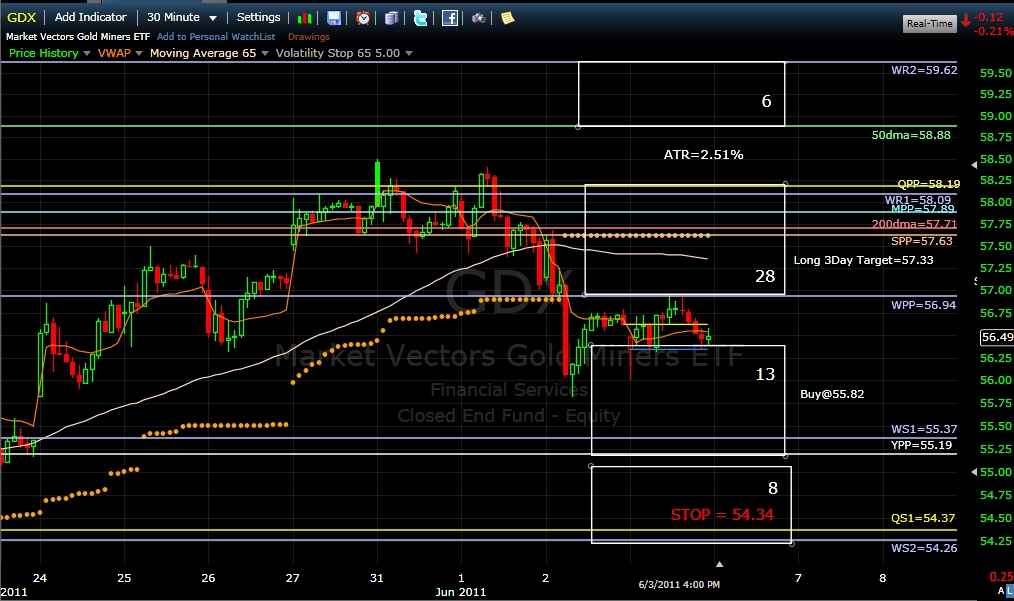Click the number 13 box annotation
Viewport: 1014px width, 601px height.
[x=765, y=374]
